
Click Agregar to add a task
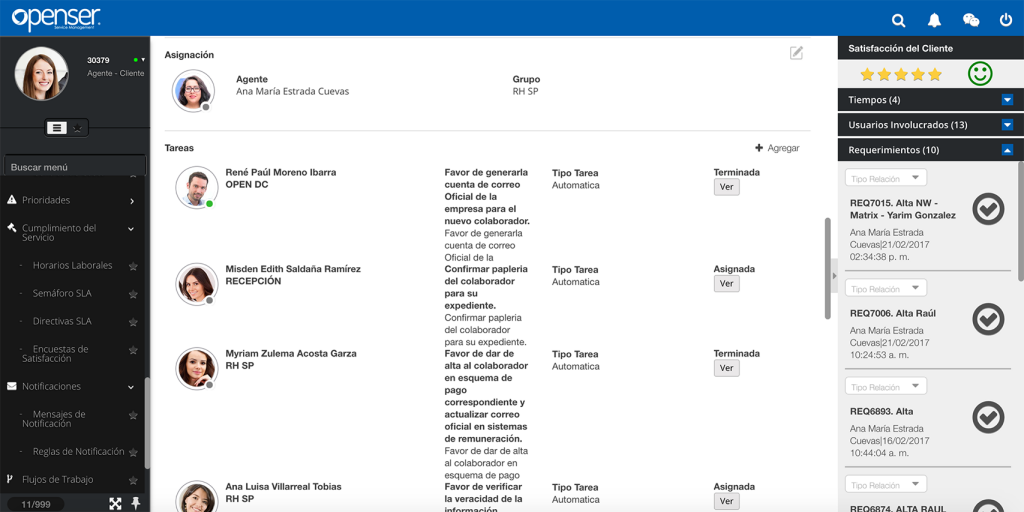coord(777,148)
